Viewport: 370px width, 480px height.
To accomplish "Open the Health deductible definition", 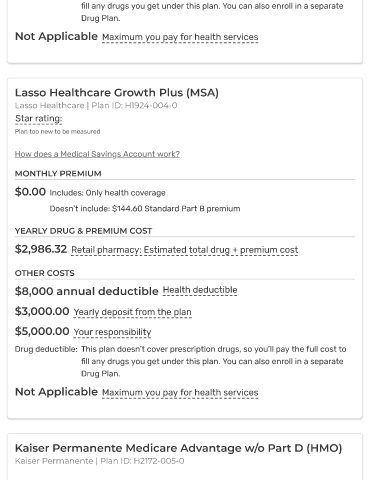I will [200, 290].
